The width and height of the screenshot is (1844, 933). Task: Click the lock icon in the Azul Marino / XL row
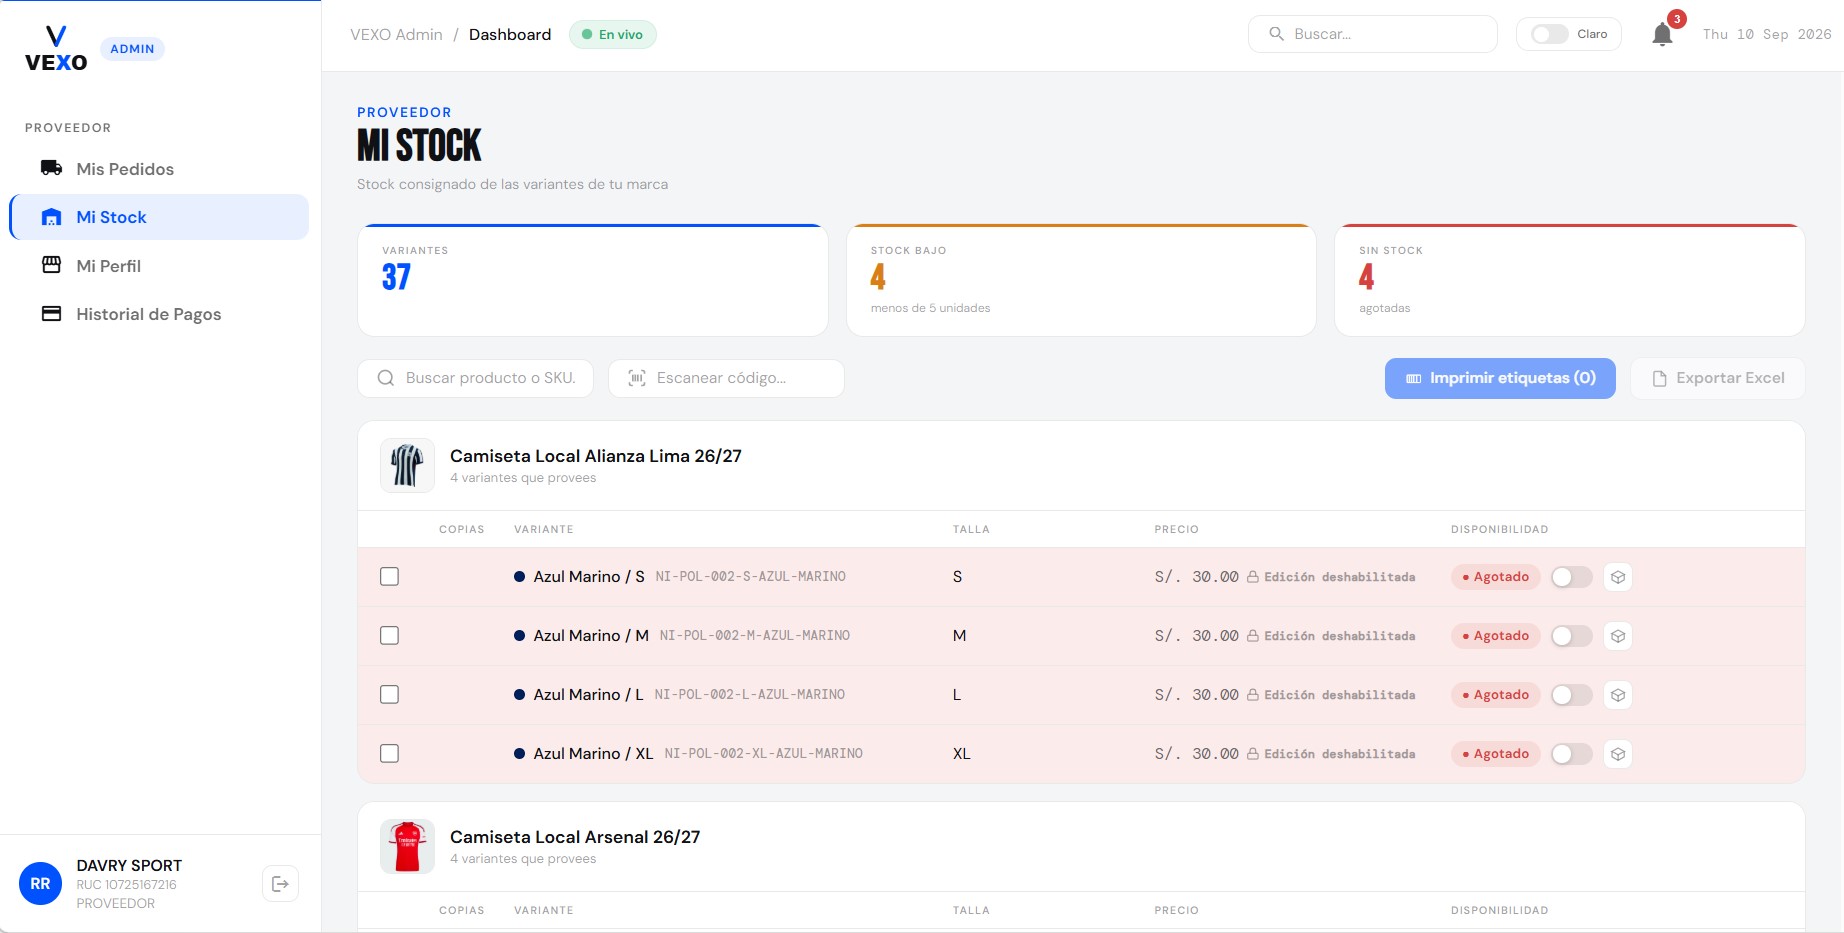pos(1252,754)
